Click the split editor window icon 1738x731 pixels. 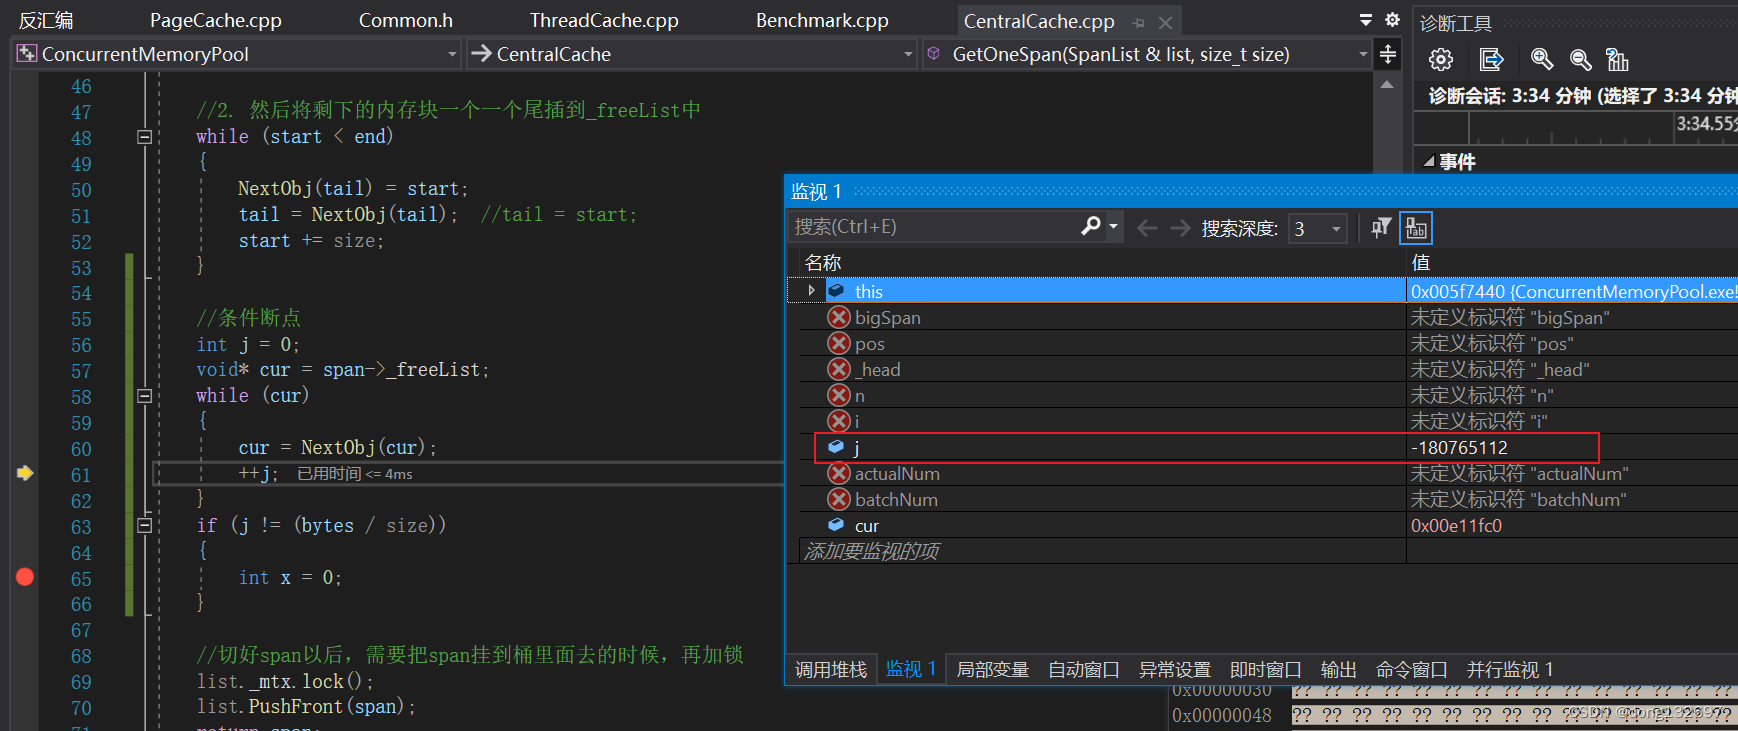click(1388, 54)
